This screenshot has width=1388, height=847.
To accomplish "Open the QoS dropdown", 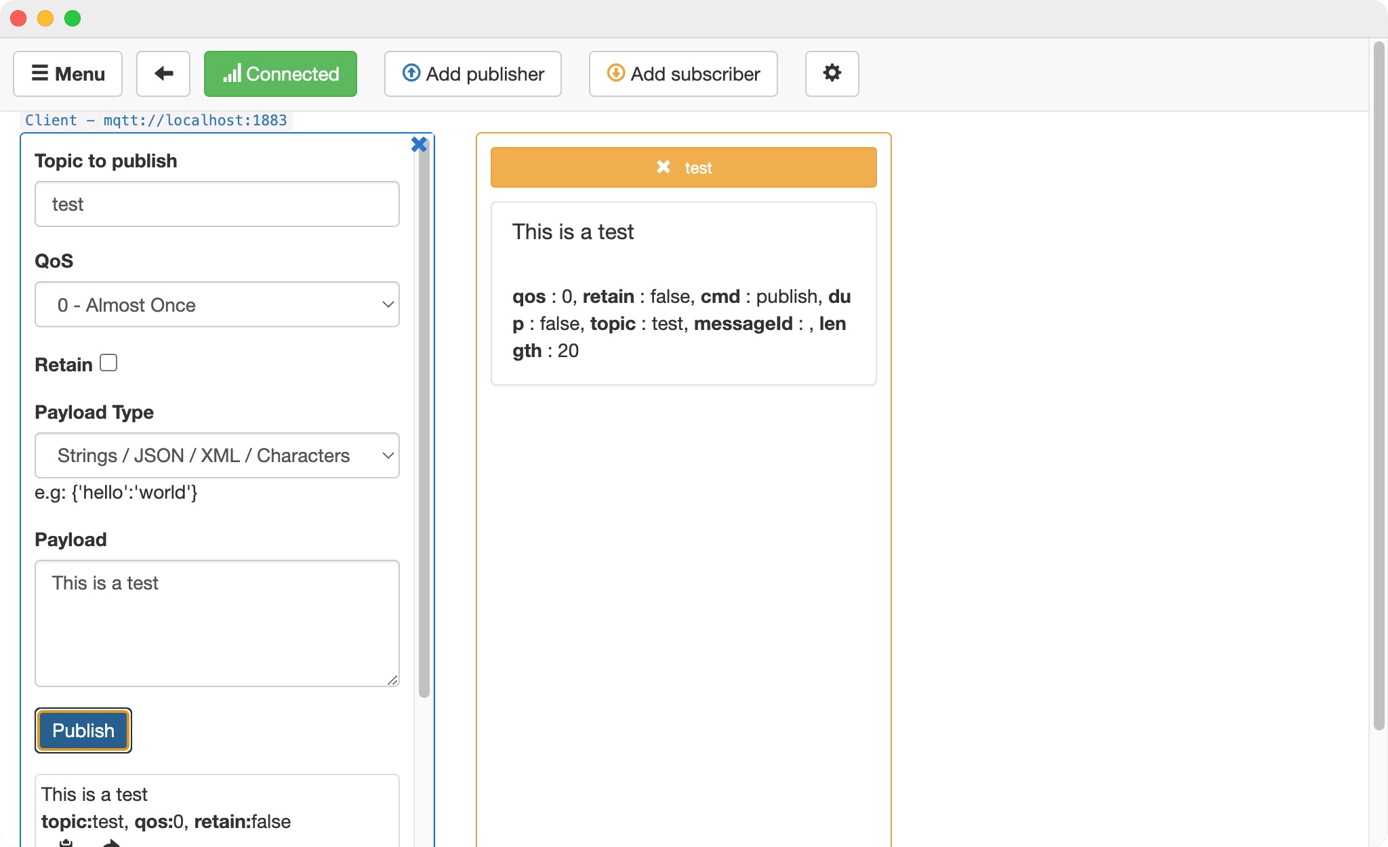I will [217, 305].
